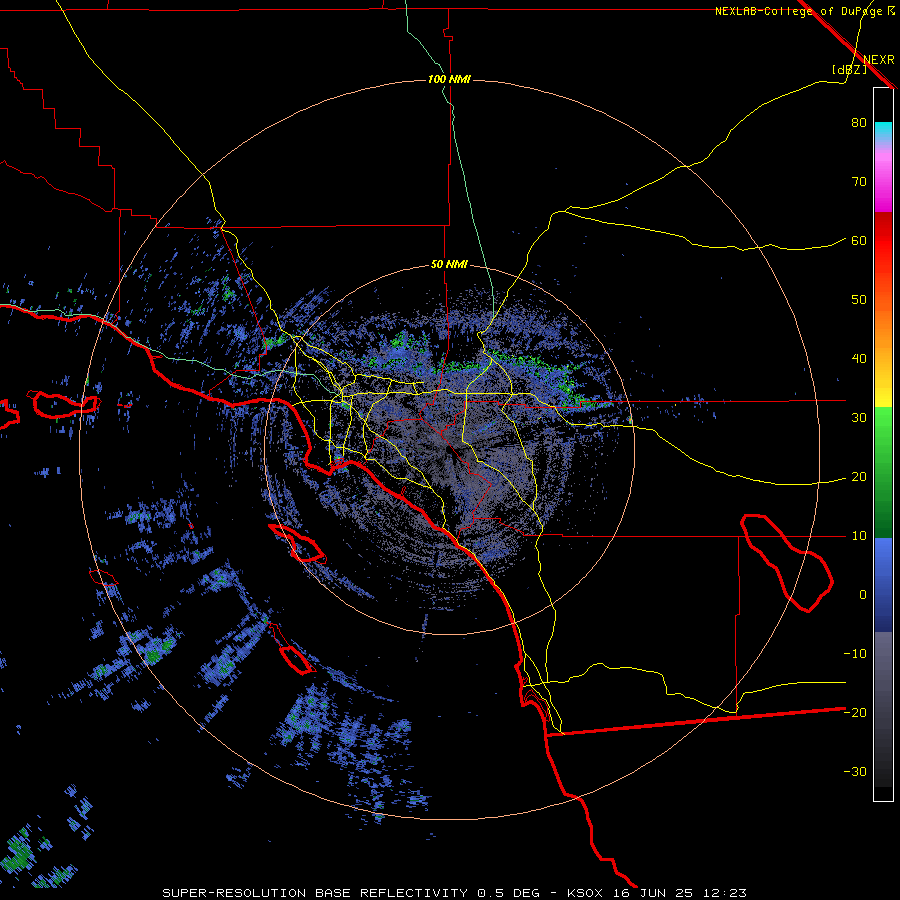The image size is (900, 900).
Task: Click the dark radar site center point
Action: [x=449, y=450]
